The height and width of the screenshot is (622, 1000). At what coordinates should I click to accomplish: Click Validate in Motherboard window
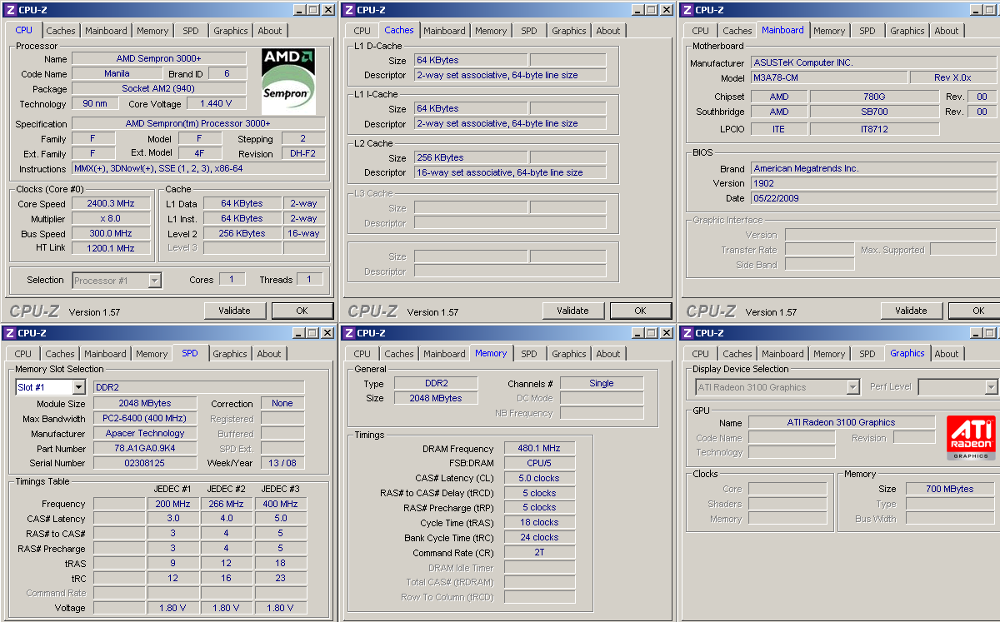[911, 311]
